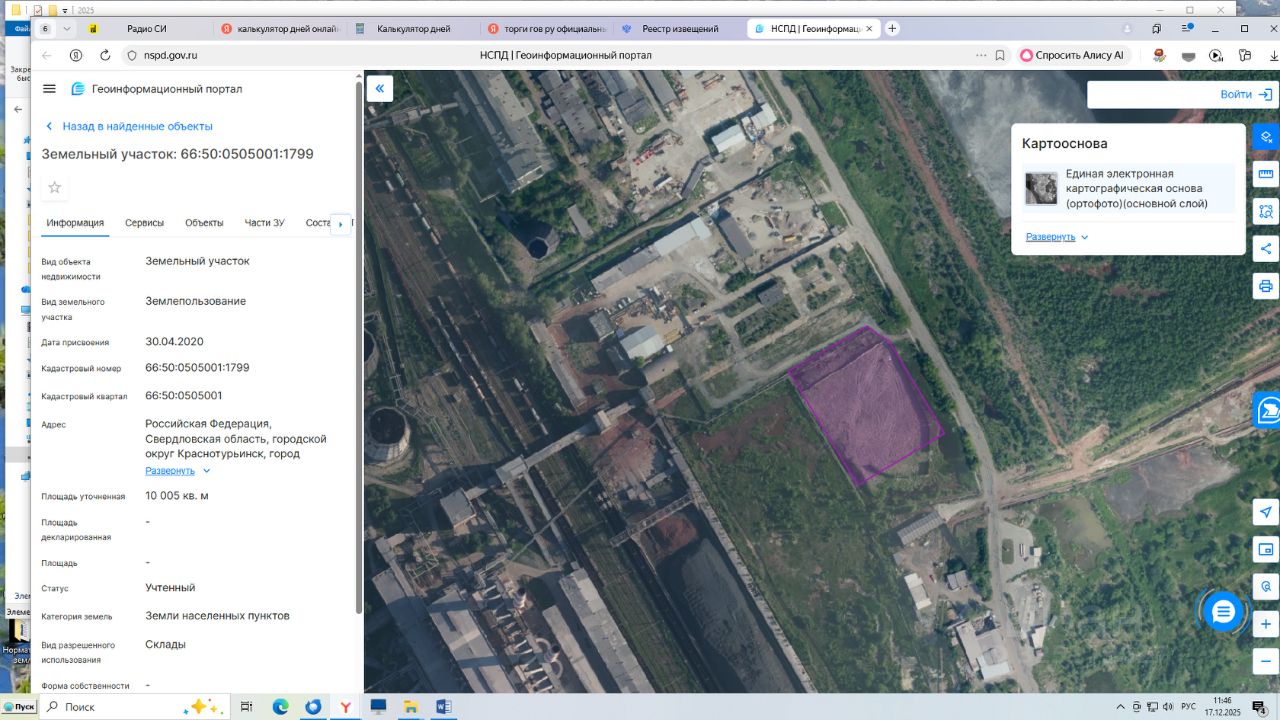Reload the browser page
The image size is (1280, 720).
coord(105,56)
